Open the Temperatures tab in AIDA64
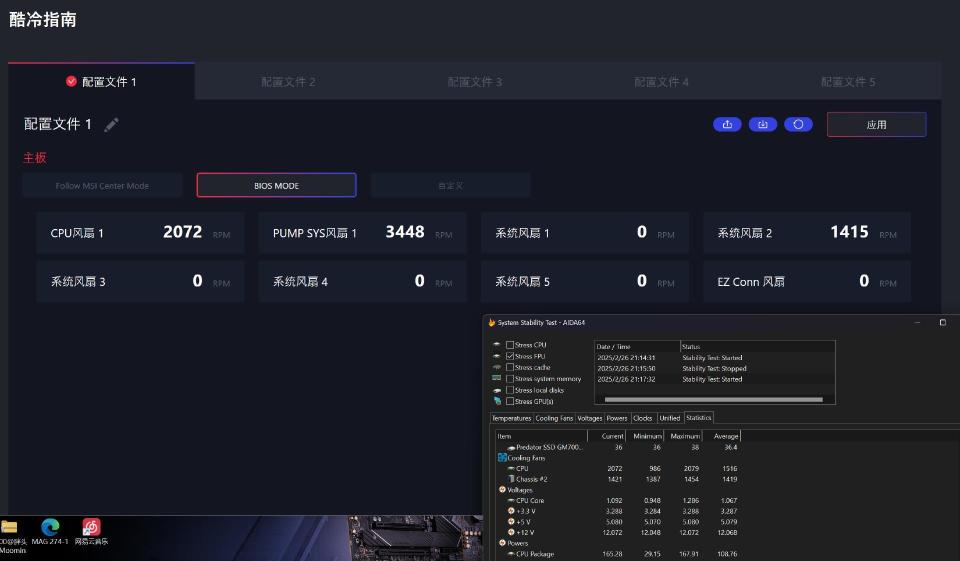The image size is (960, 561). [x=511, y=418]
